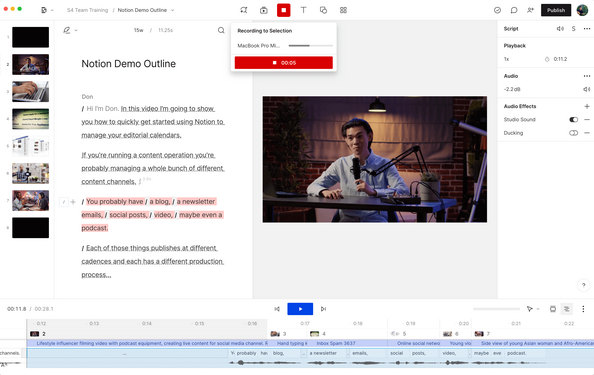Click the script search magnifier icon

tap(221, 30)
